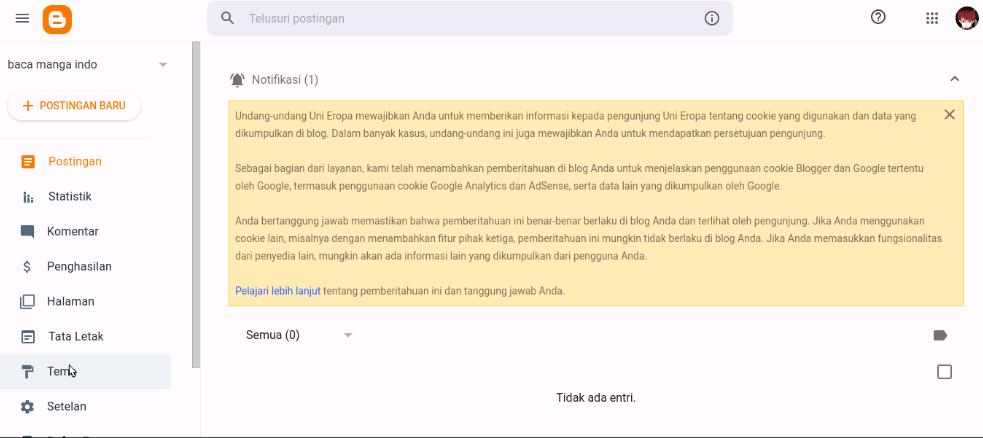Click the search info icon
983x438 pixels.
(712, 18)
